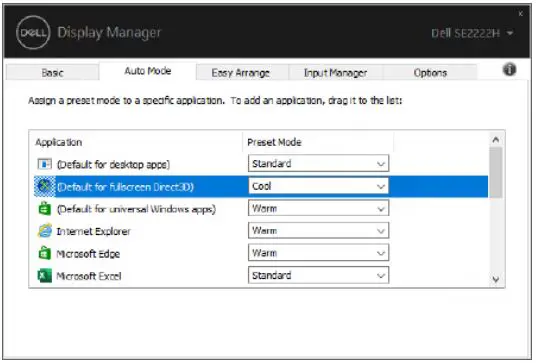This screenshot has height=363, width=536.
Task: Go to the Options tab
Action: [x=430, y=72]
